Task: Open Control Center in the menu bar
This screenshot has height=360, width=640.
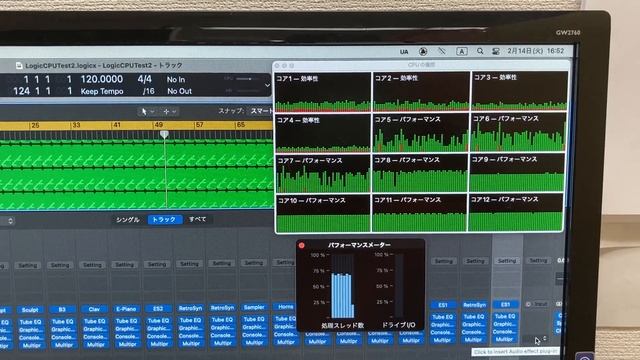Action: click(496, 51)
